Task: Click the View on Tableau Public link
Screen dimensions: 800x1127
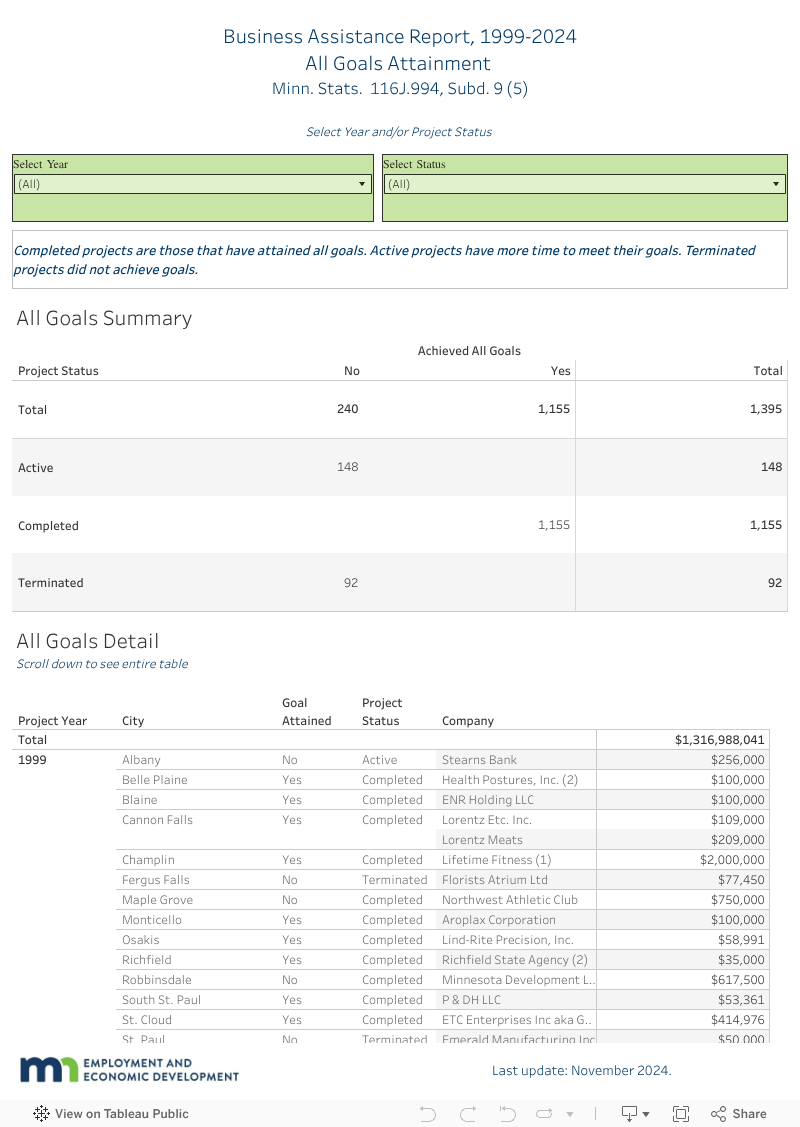Action: coord(121,1113)
